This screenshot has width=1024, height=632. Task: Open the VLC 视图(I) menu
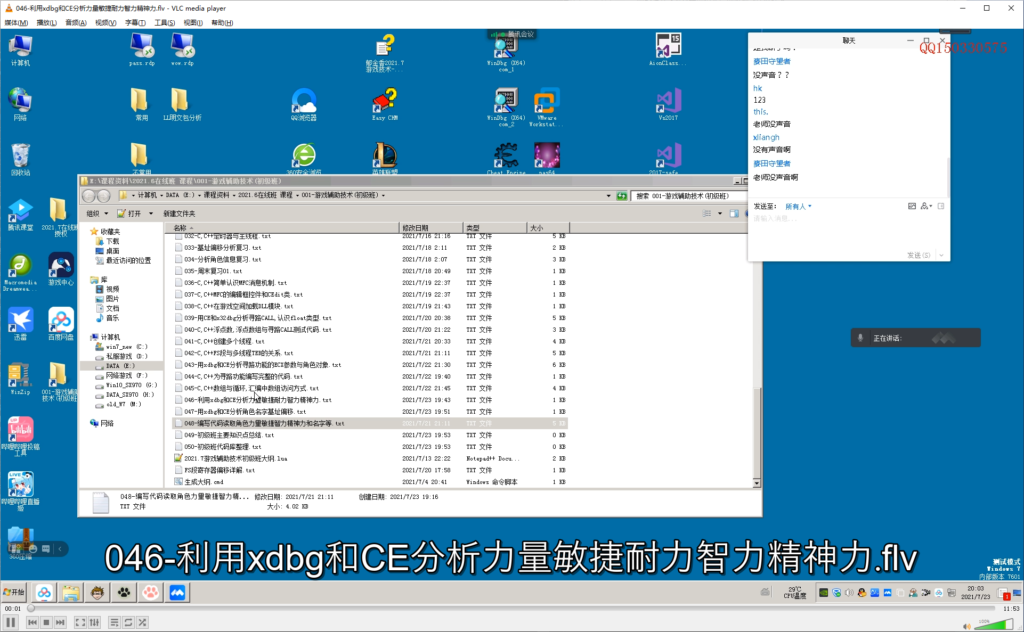[x=193, y=23]
